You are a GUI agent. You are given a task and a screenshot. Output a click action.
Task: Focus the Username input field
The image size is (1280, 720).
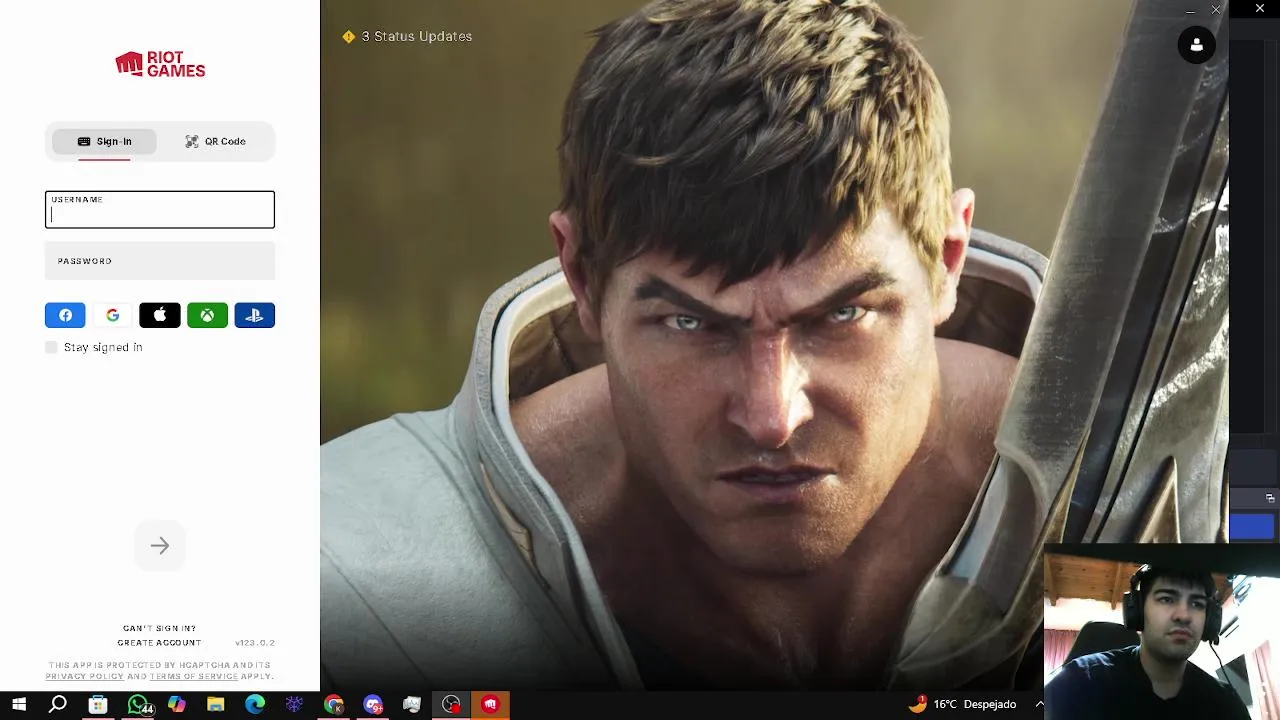pos(160,210)
